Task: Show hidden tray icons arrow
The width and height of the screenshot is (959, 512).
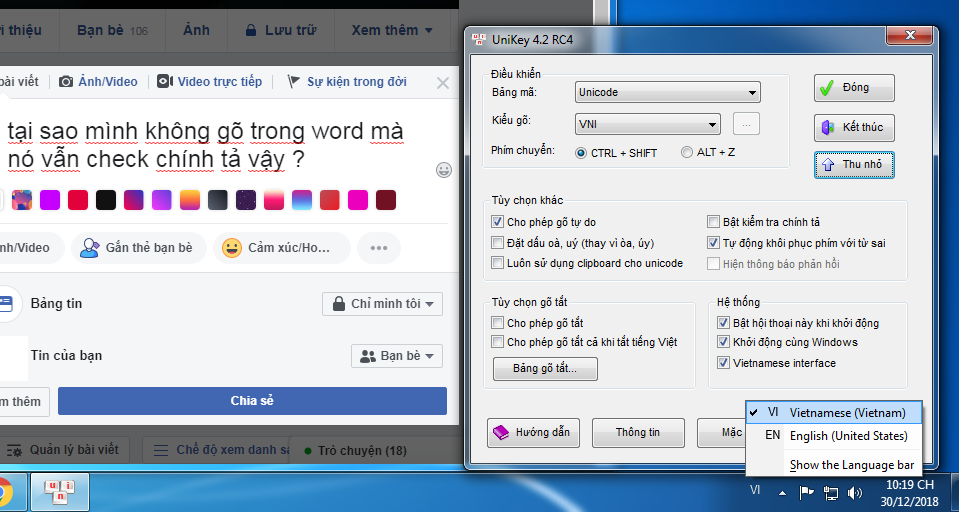Action: coord(782,492)
